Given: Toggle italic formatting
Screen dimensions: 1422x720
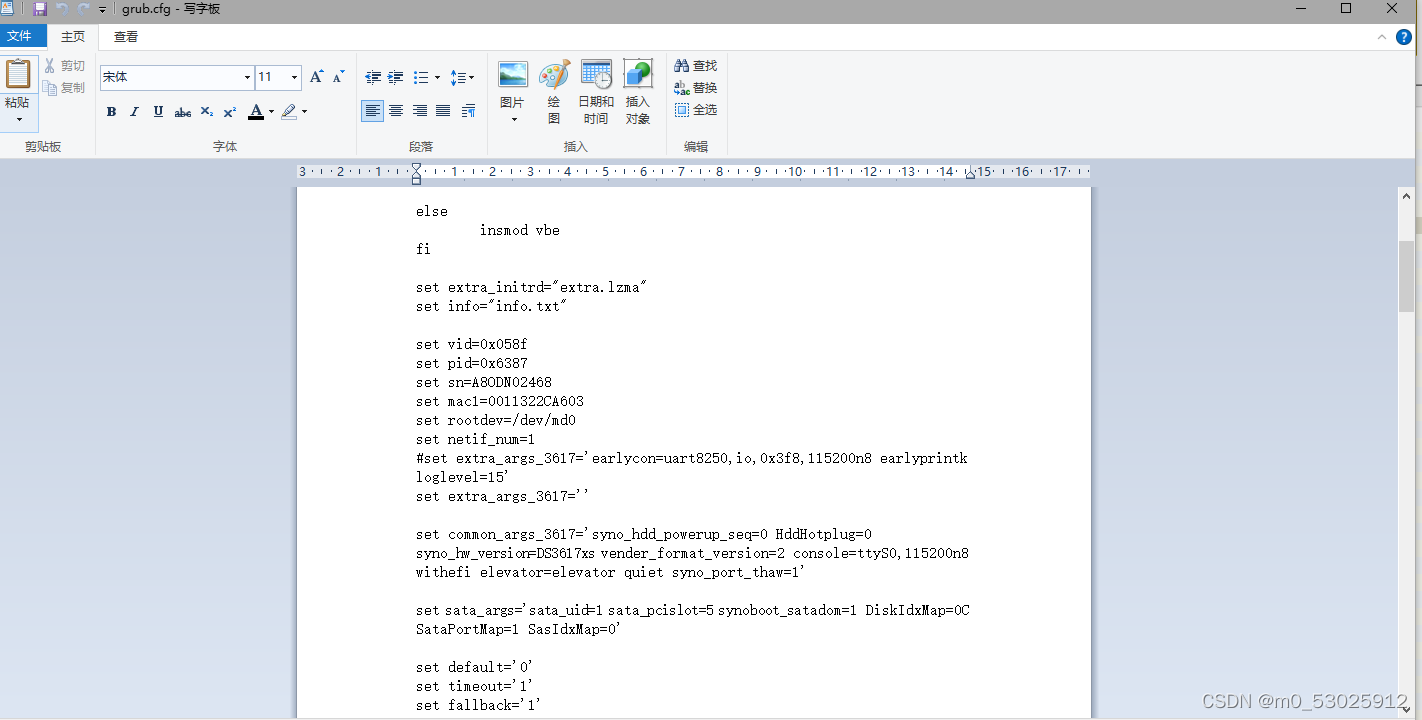Looking at the screenshot, I should point(135,112).
